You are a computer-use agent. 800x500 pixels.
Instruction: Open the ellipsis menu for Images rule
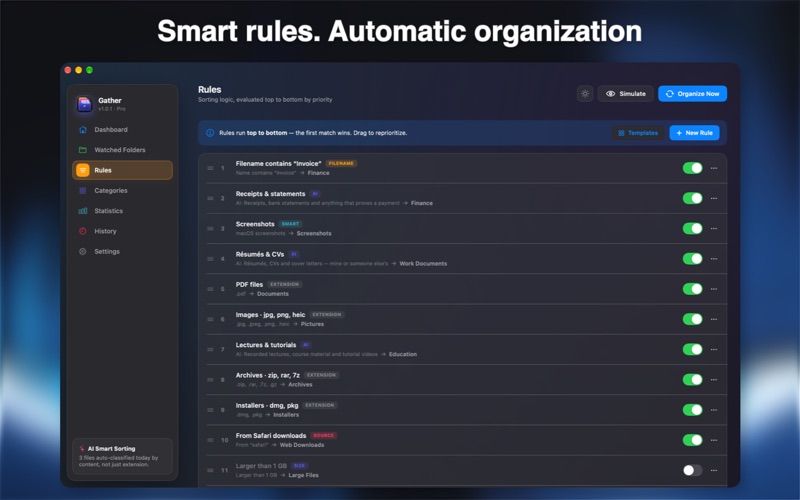pyautogui.click(x=714, y=319)
